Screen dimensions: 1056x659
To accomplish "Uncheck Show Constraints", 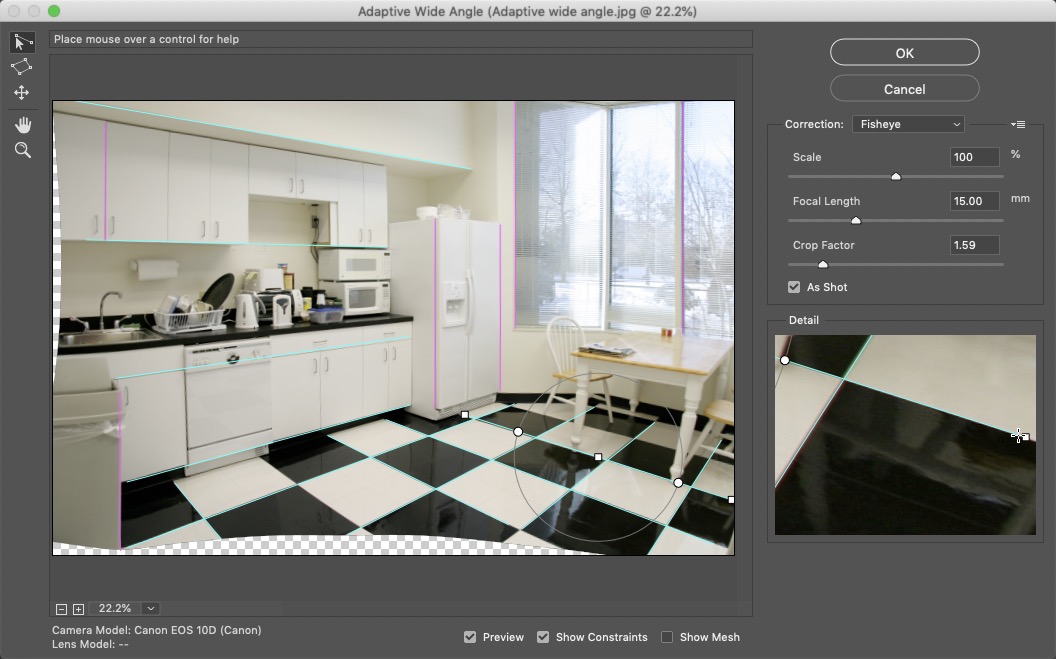I will (543, 637).
